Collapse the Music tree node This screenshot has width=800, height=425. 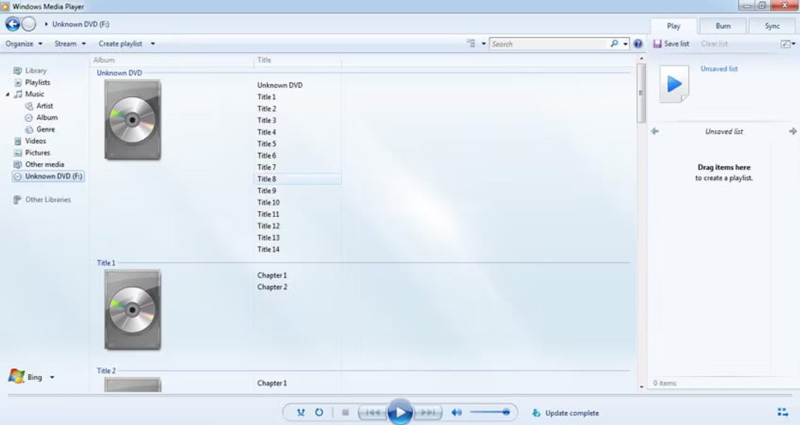tap(8, 94)
